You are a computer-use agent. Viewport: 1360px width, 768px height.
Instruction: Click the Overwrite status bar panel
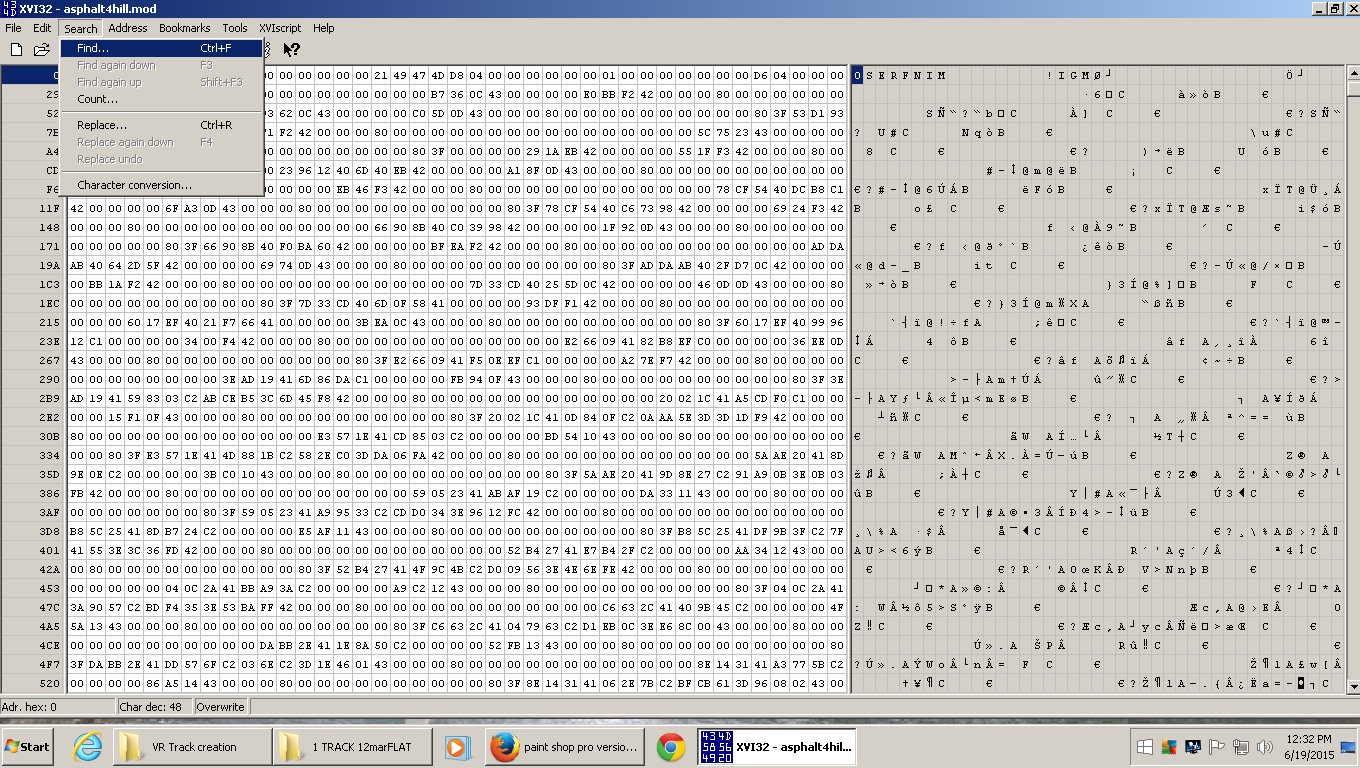pos(220,706)
